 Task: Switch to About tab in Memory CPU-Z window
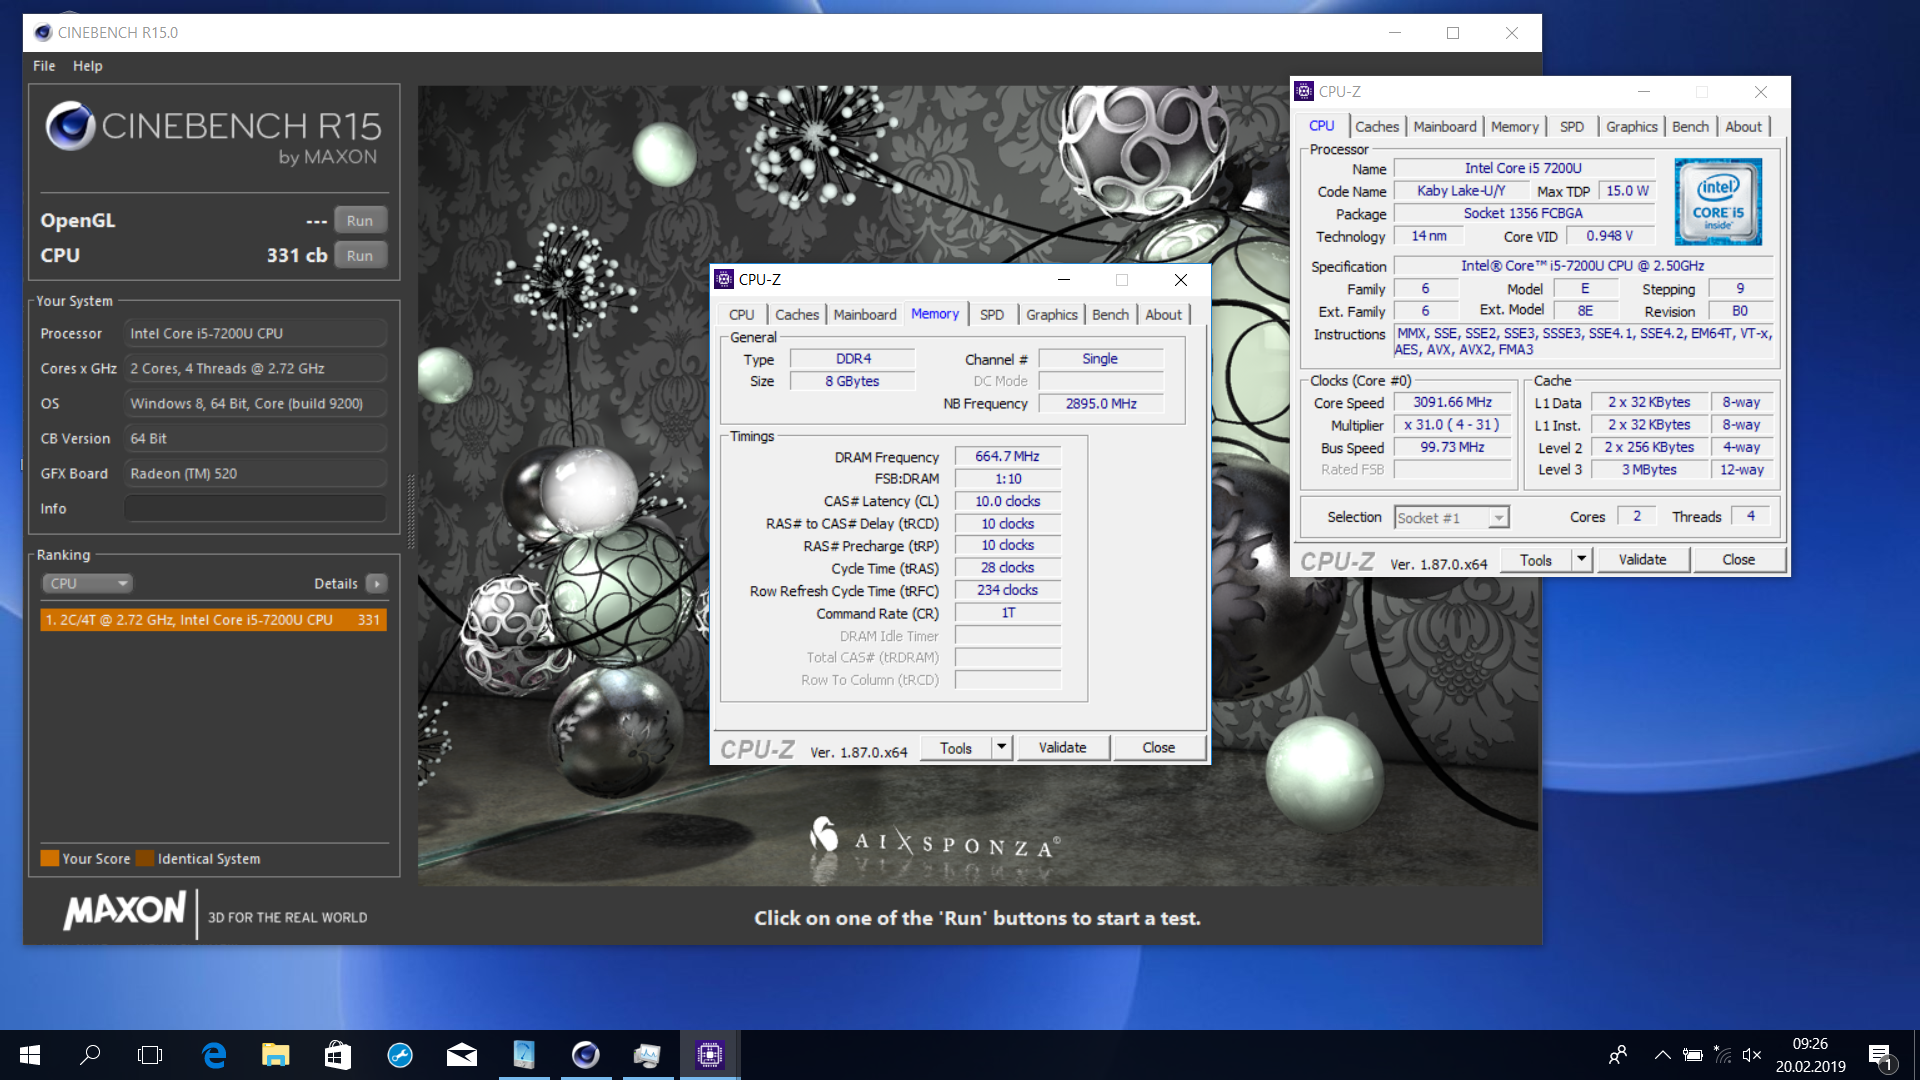1163,314
